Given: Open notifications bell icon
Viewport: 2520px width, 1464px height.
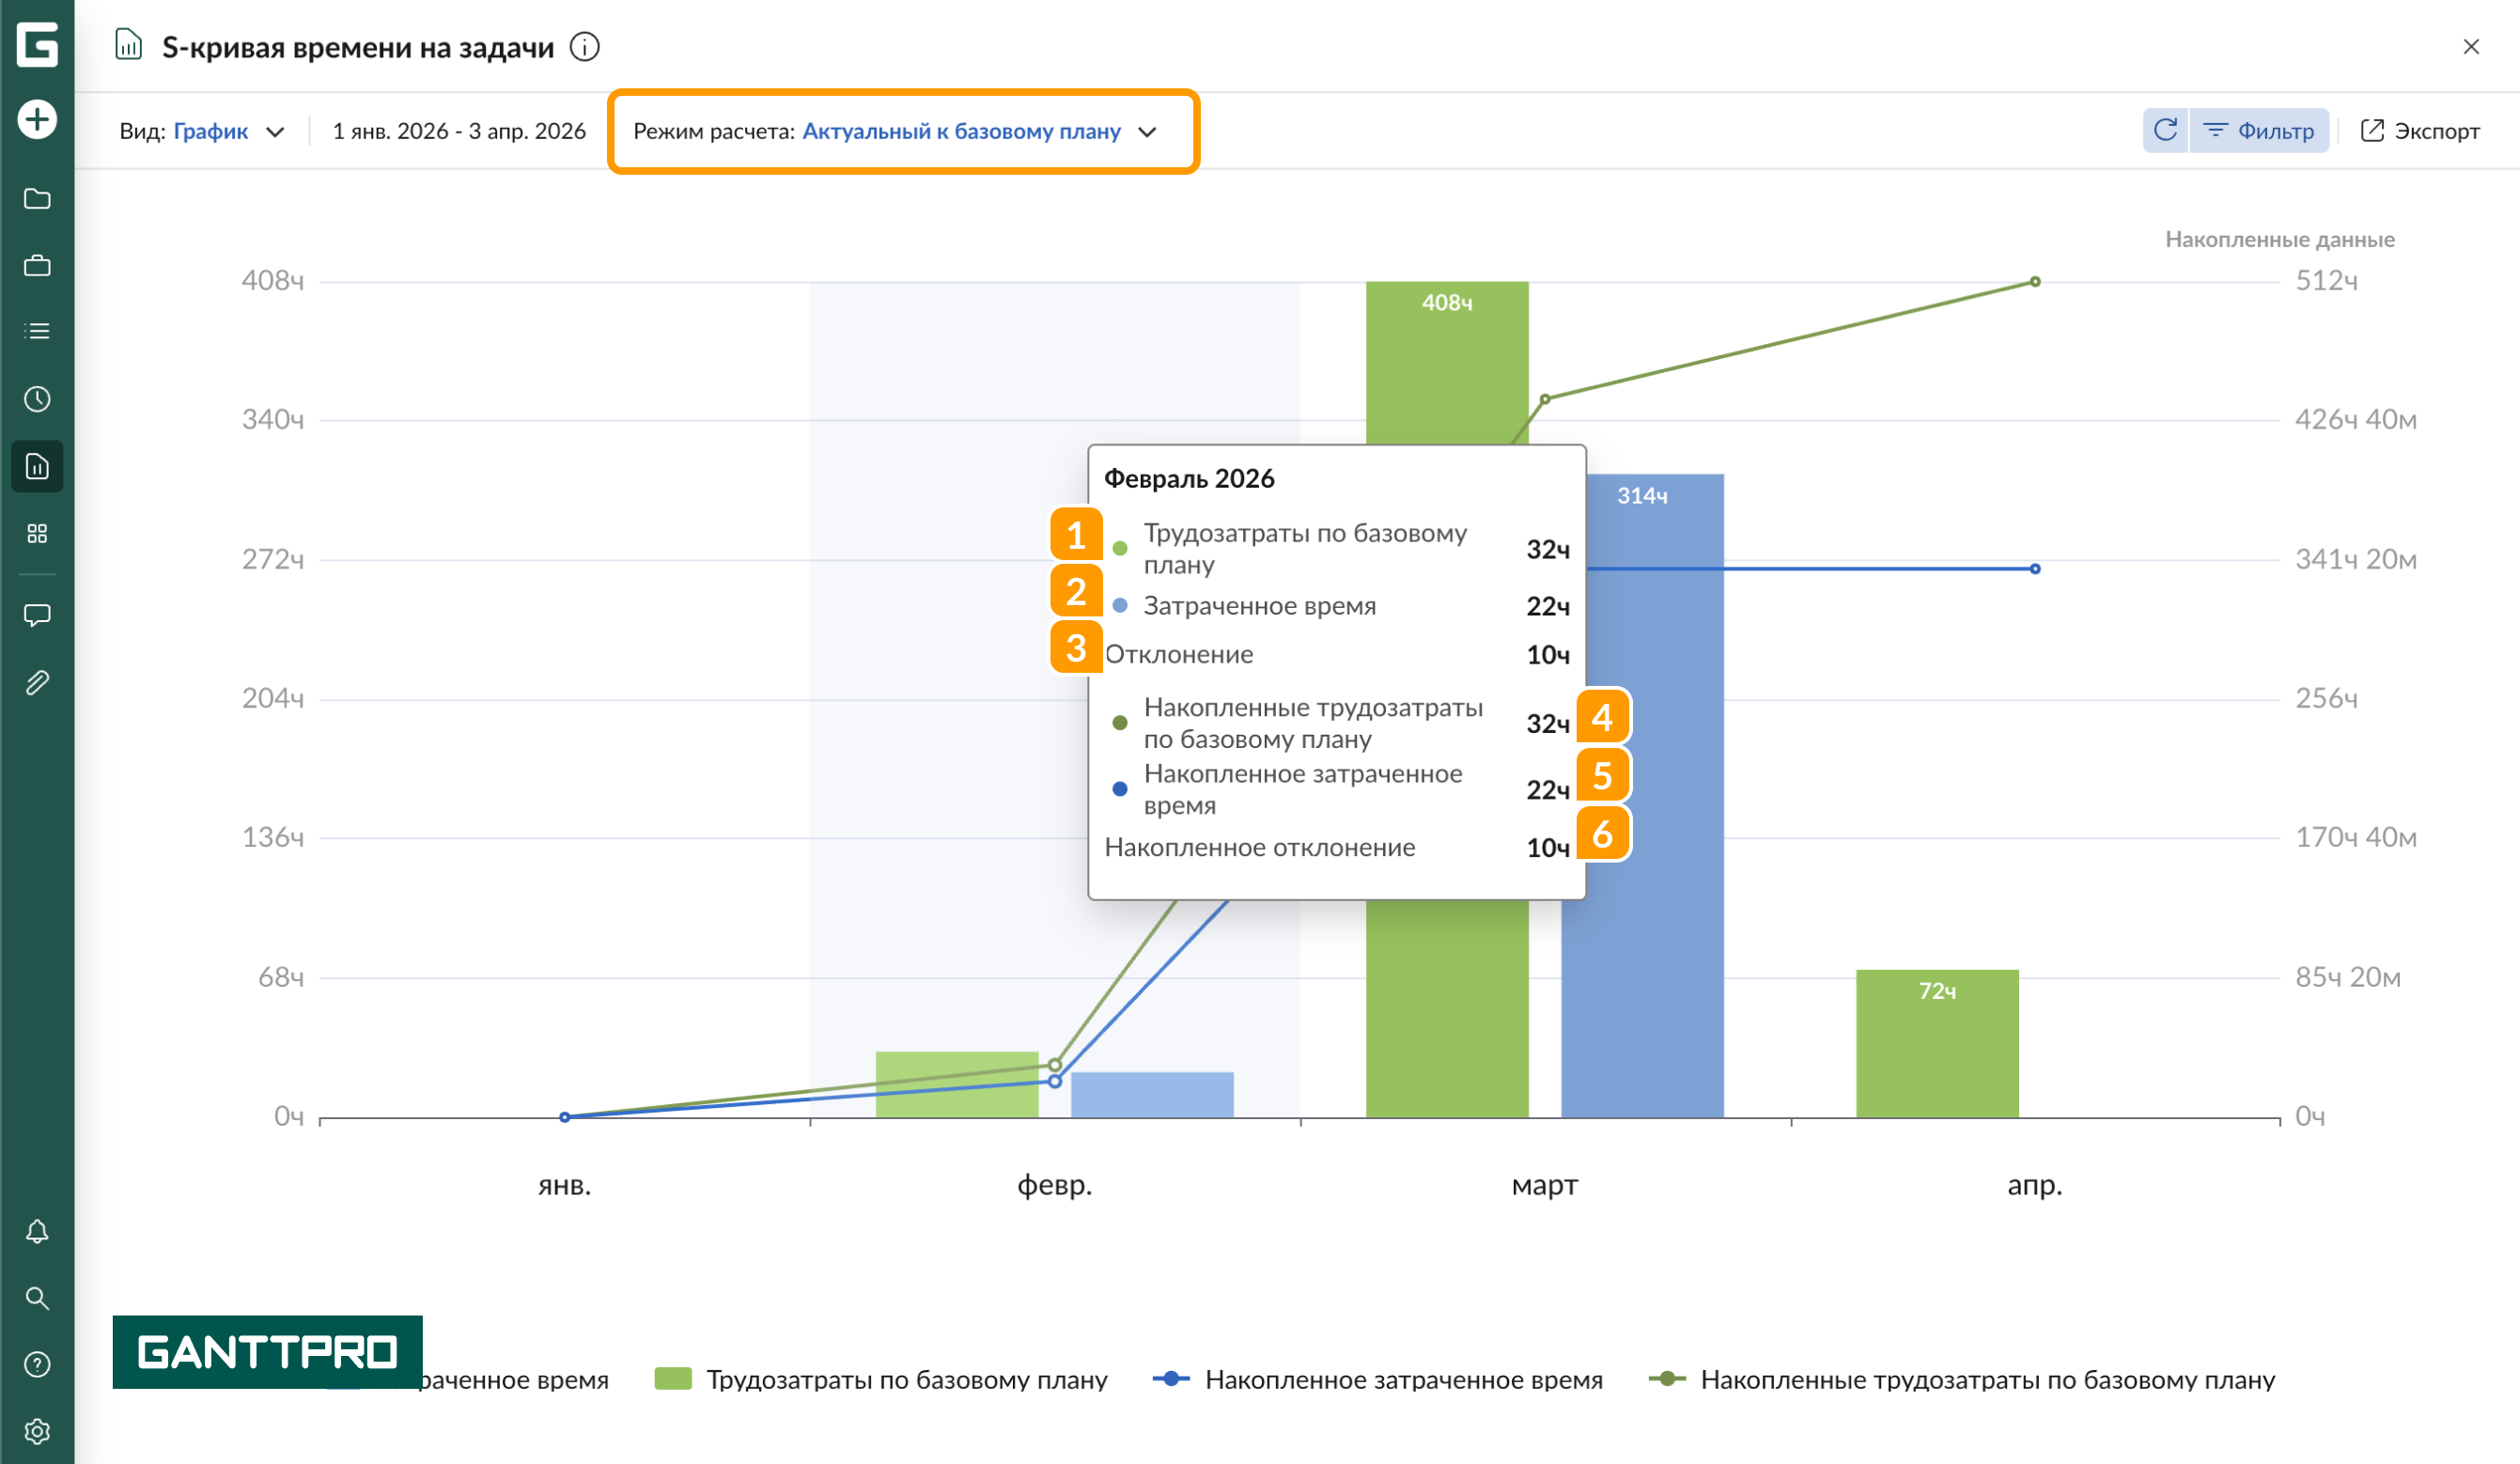Looking at the screenshot, I should (x=37, y=1231).
